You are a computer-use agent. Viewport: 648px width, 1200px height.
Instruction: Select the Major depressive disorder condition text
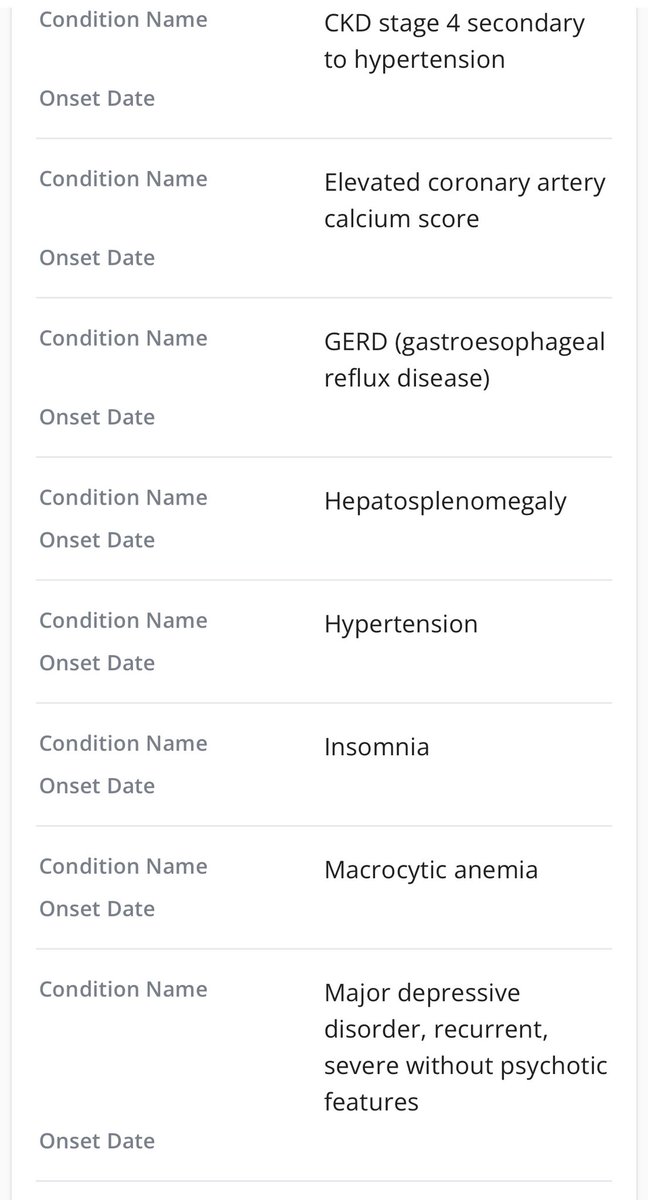[x=465, y=1047]
